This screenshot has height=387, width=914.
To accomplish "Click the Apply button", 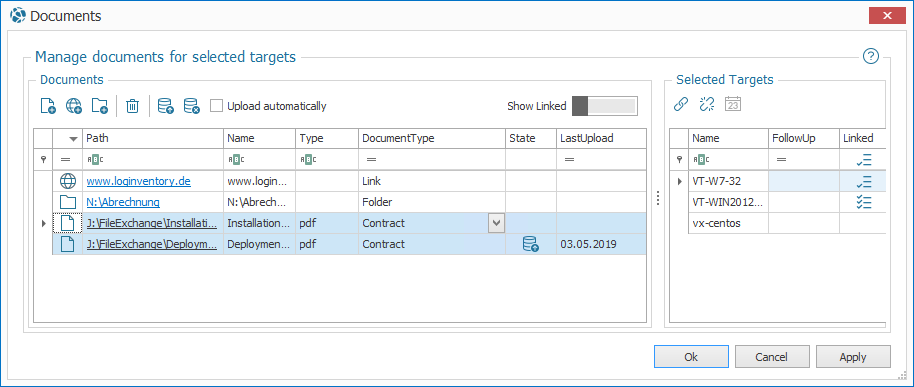I will (853, 357).
